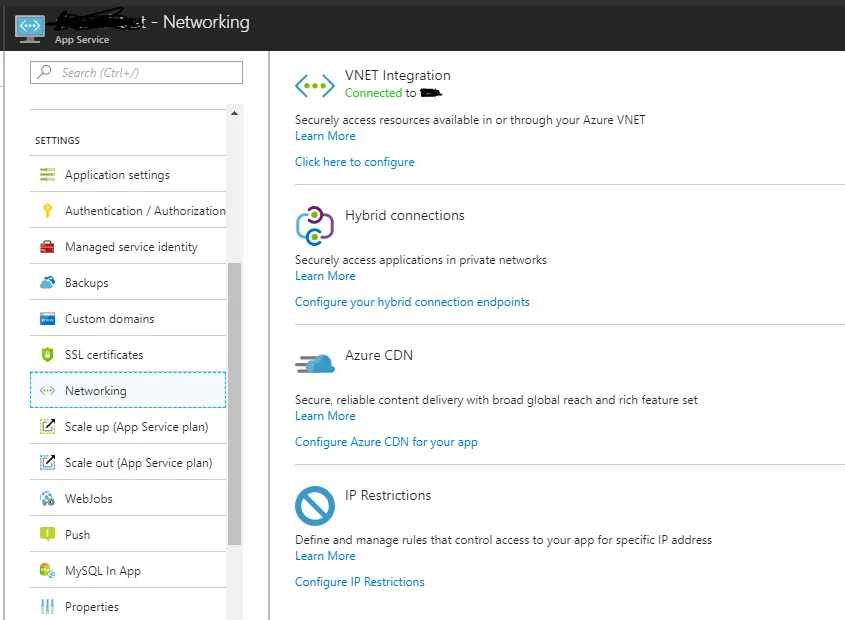The width and height of the screenshot is (845, 620).
Task: Click the Hybrid connections icon
Action: point(315,226)
